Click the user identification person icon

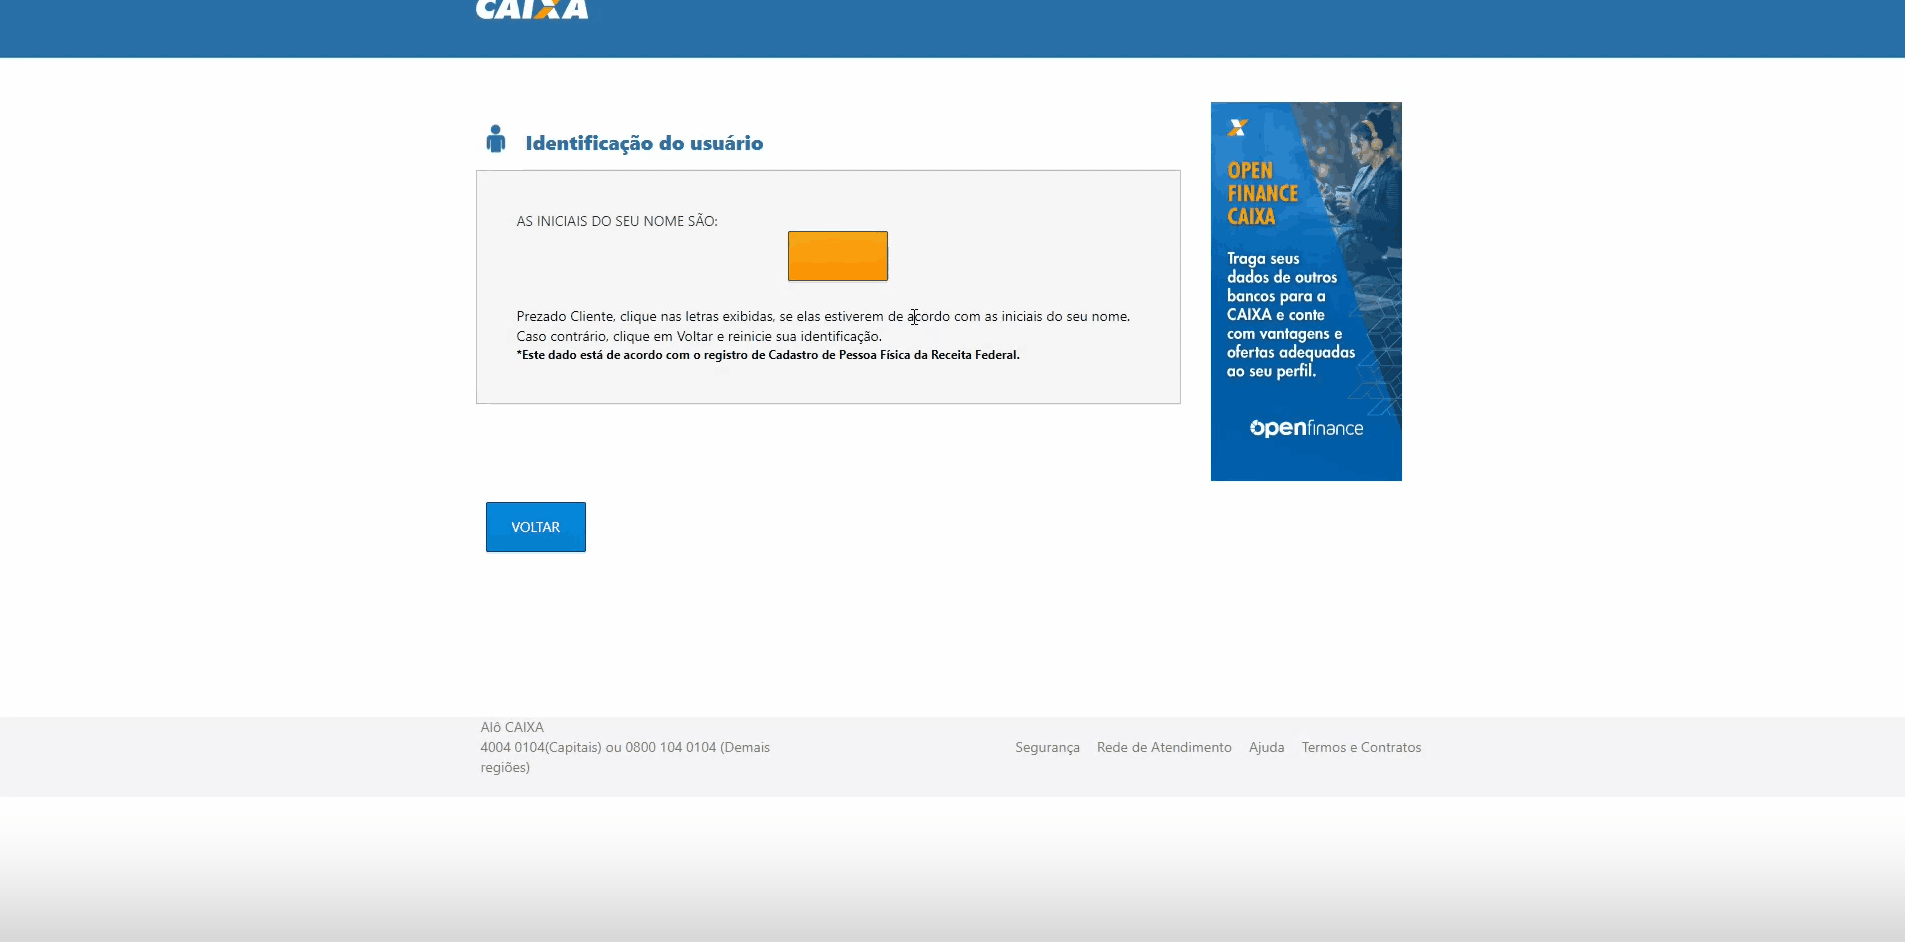tap(496, 139)
